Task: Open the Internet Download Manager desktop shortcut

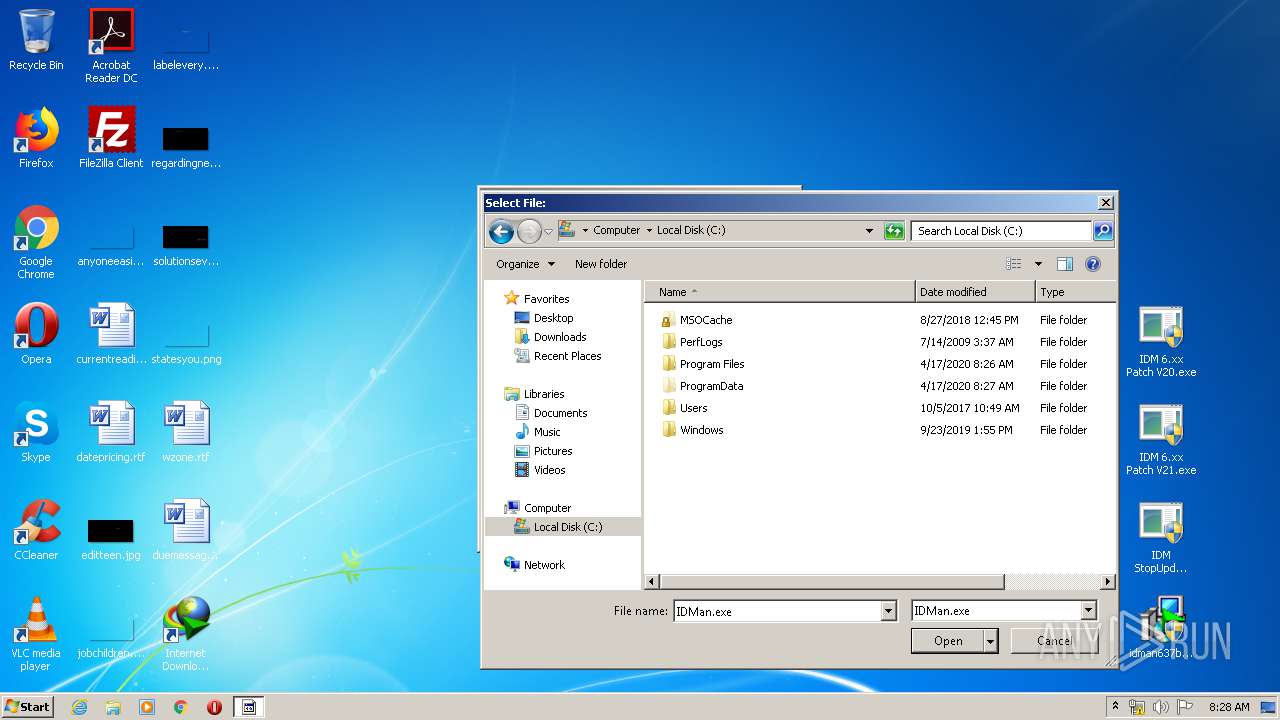Action: point(186,634)
